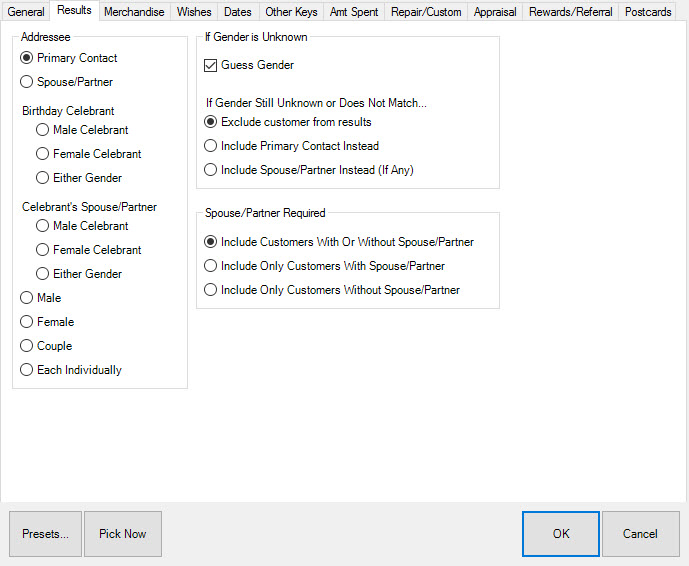Go to the Rewards/Referral tab
Screen dimensions: 689x566
[x=571, y=12]
